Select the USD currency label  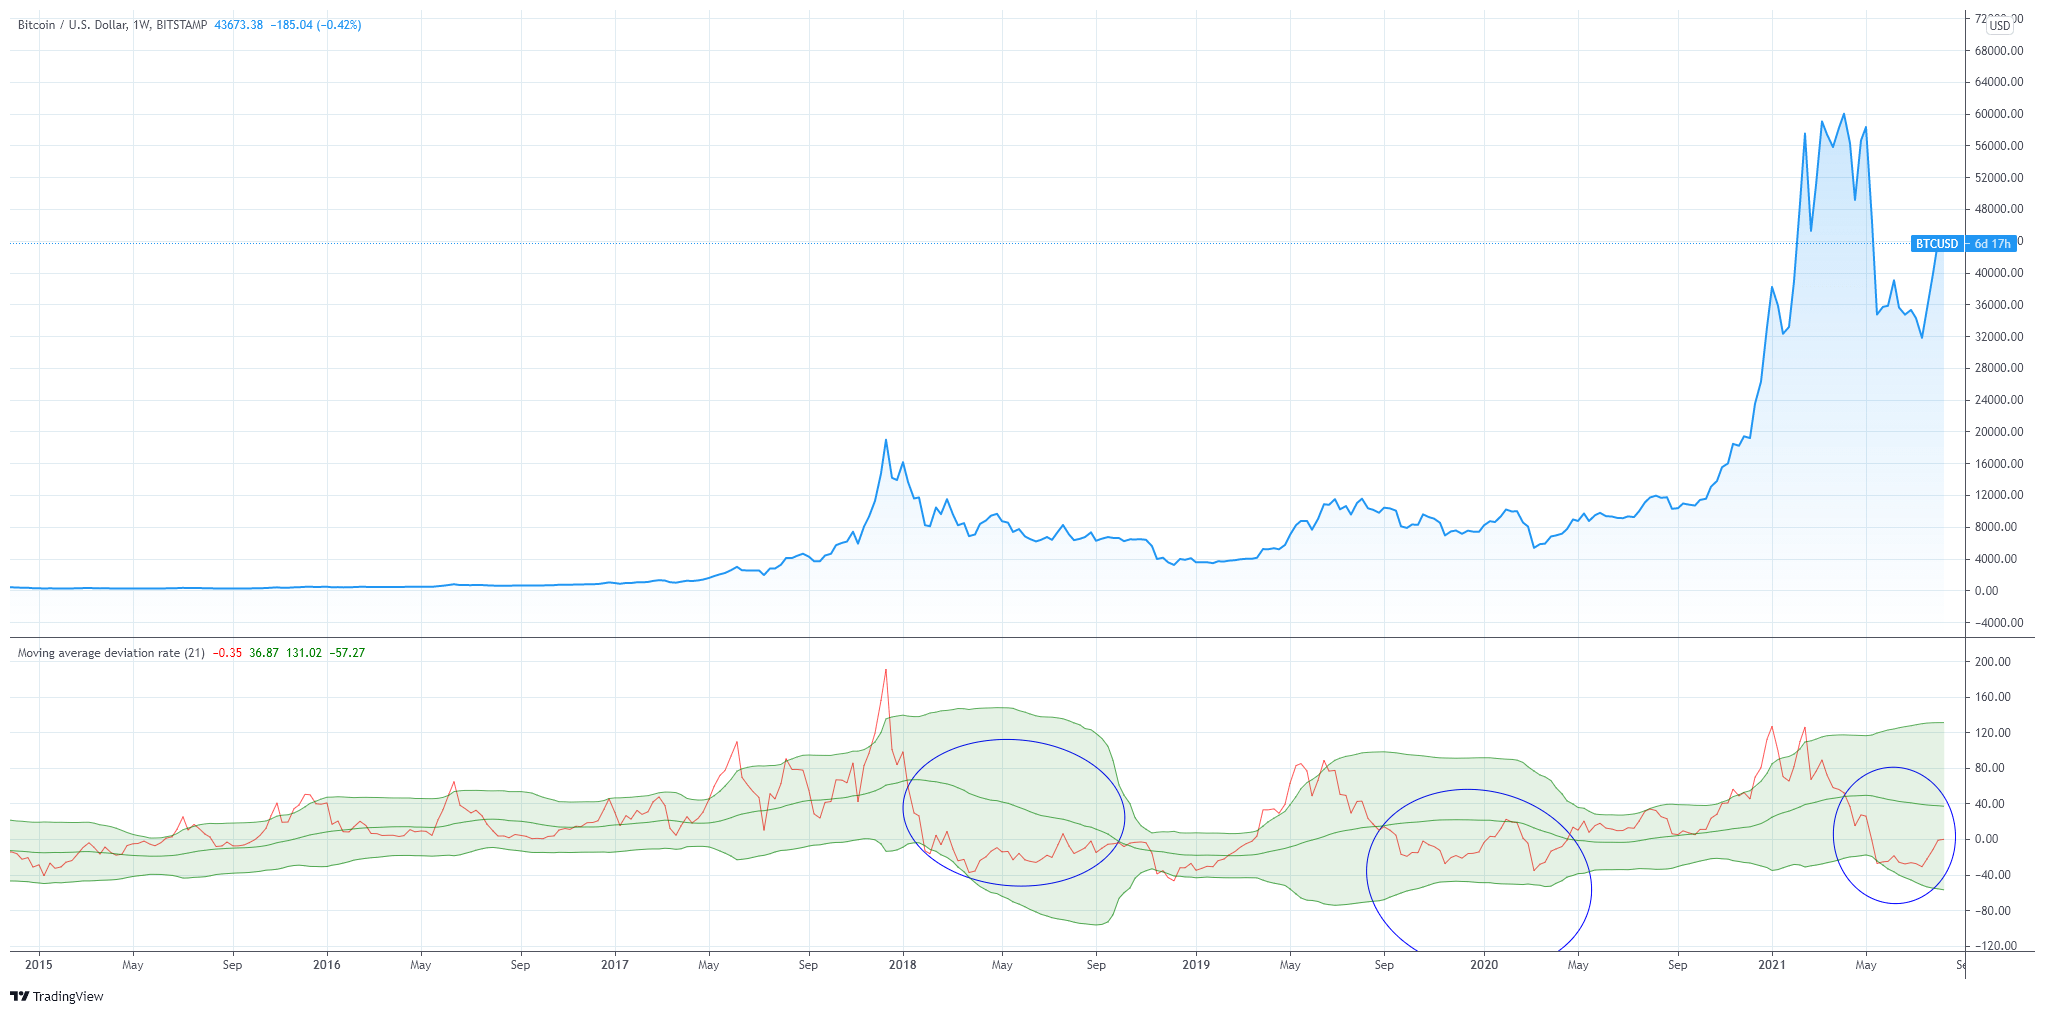tap(1999, 26)
